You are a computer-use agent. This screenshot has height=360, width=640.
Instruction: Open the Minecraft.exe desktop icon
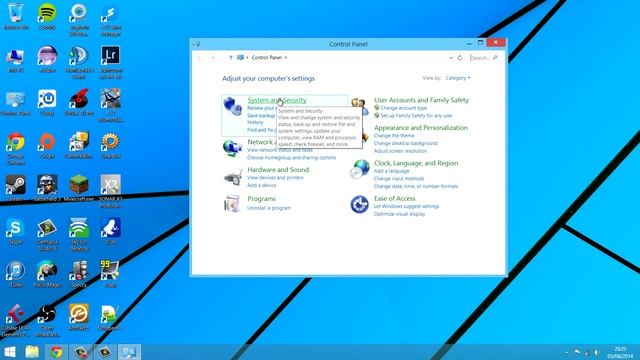point(79,188)
